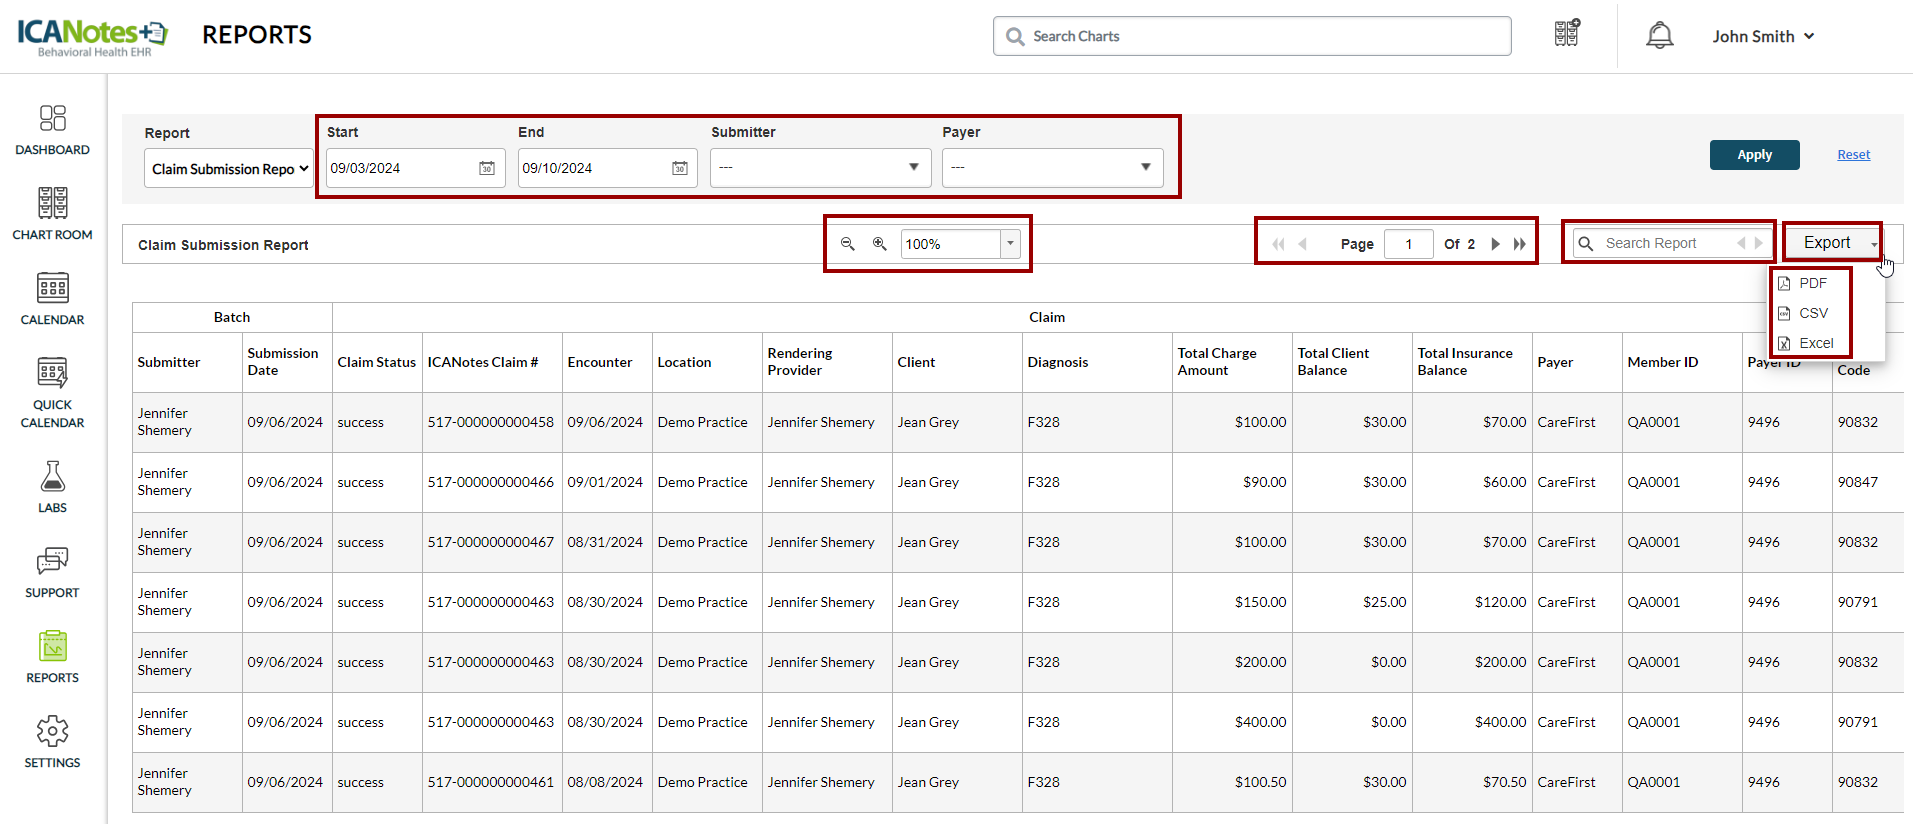
Task: Click the Search Report input field
Action: (1660, 243)
